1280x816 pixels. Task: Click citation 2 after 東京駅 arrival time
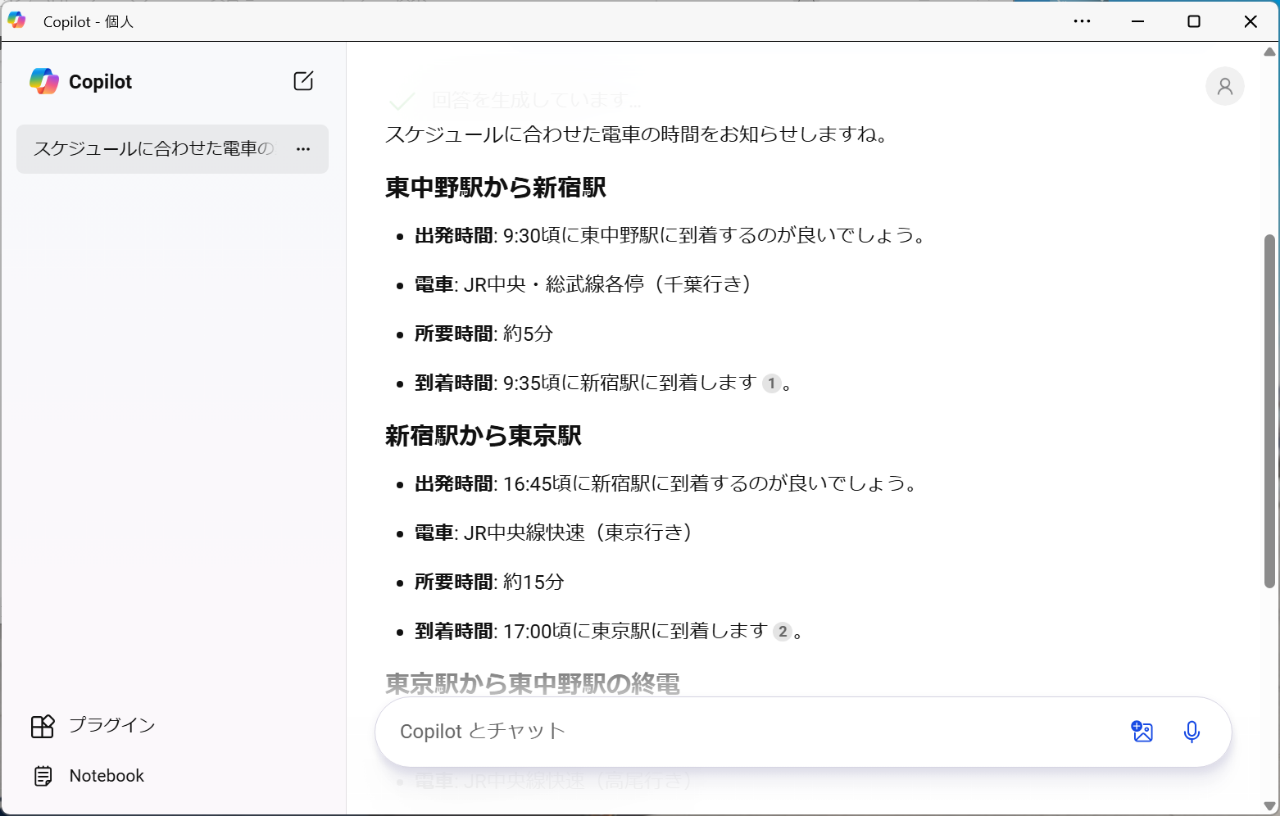click(783, 631)
